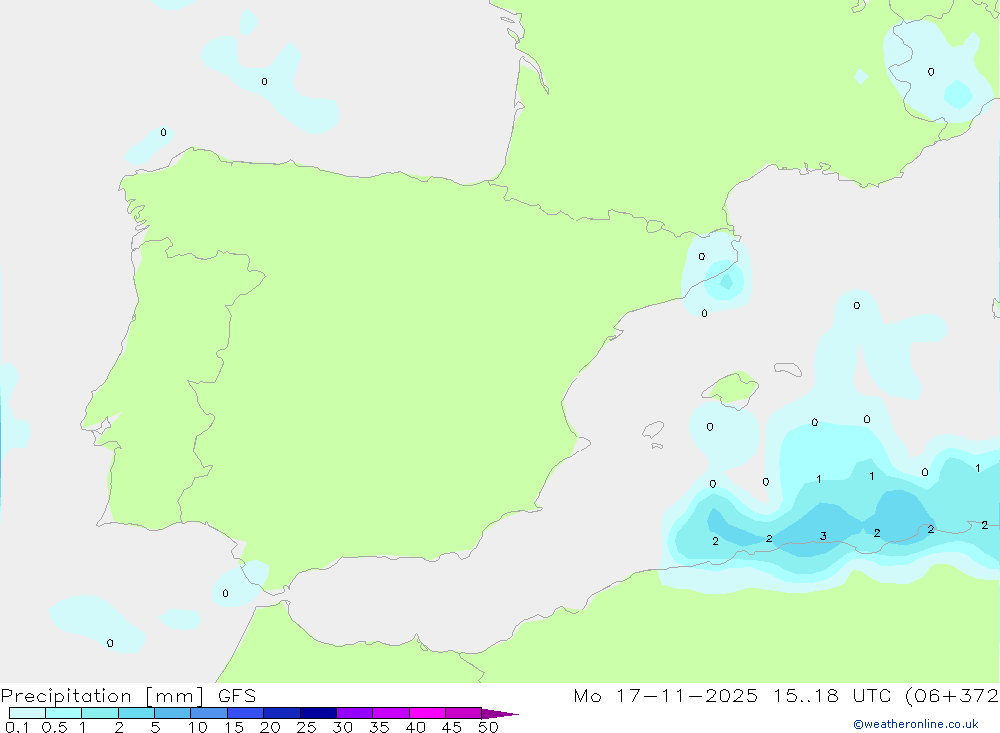Viewport: 1000px width, 733px height.
Task: Click the 20–25 mm legend color swatch
Action: [281, 713]
